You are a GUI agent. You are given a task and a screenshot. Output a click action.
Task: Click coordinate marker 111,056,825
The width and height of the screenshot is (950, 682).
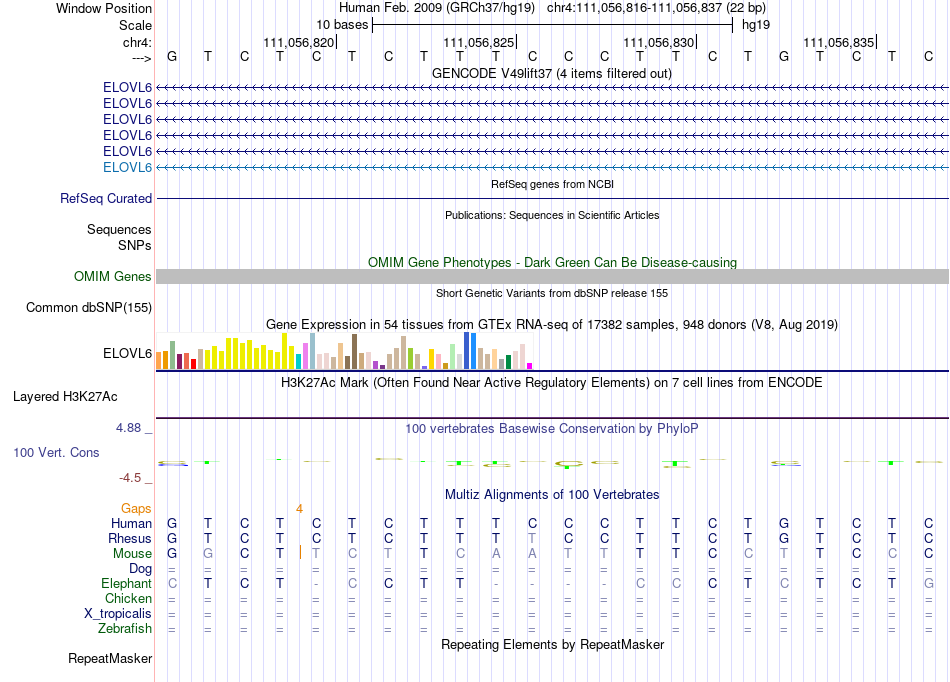(479, 42)
